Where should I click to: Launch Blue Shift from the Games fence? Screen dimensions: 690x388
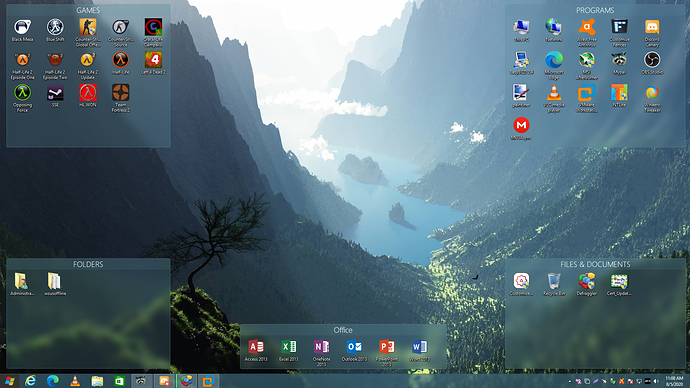[x=55, y=30]
